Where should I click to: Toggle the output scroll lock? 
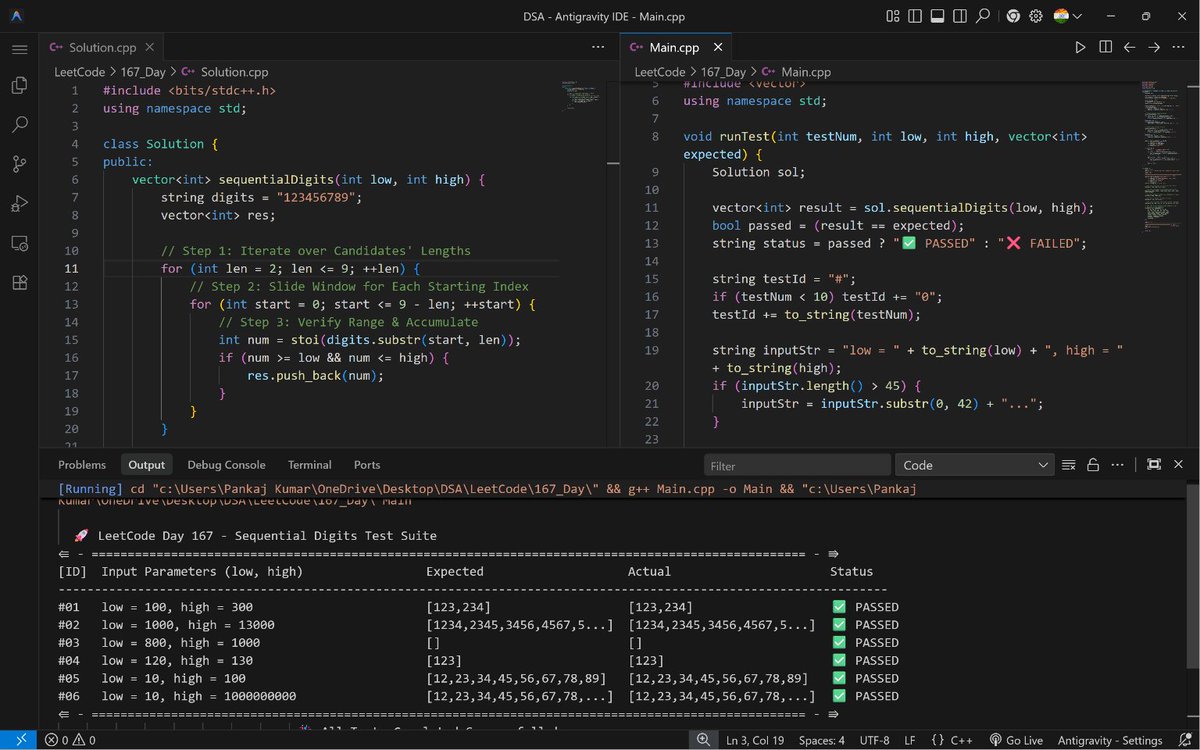click(1094, 465)
